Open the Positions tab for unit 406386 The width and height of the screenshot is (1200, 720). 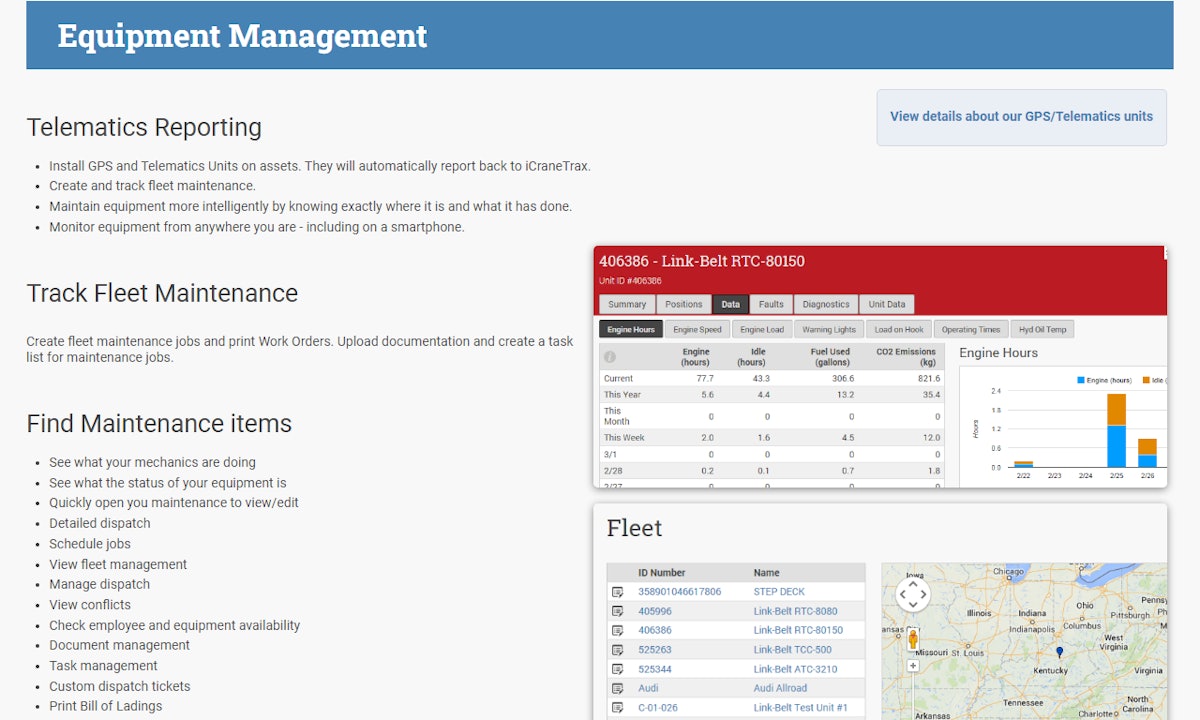click(684, 304)
